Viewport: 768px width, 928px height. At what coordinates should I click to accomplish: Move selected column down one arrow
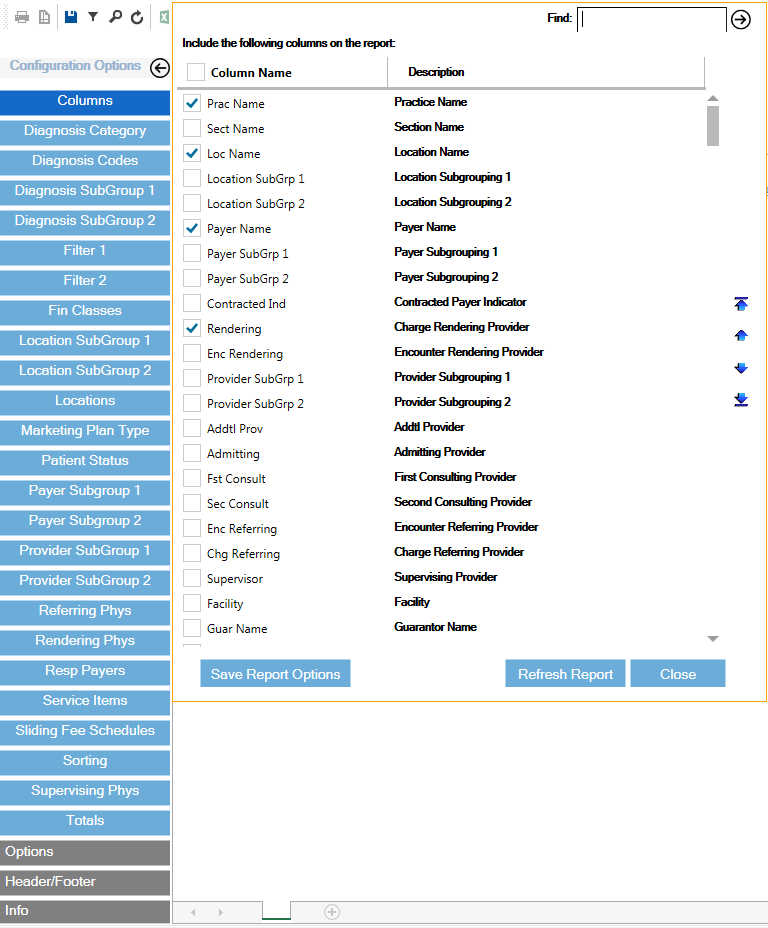(x=741, y=368)
